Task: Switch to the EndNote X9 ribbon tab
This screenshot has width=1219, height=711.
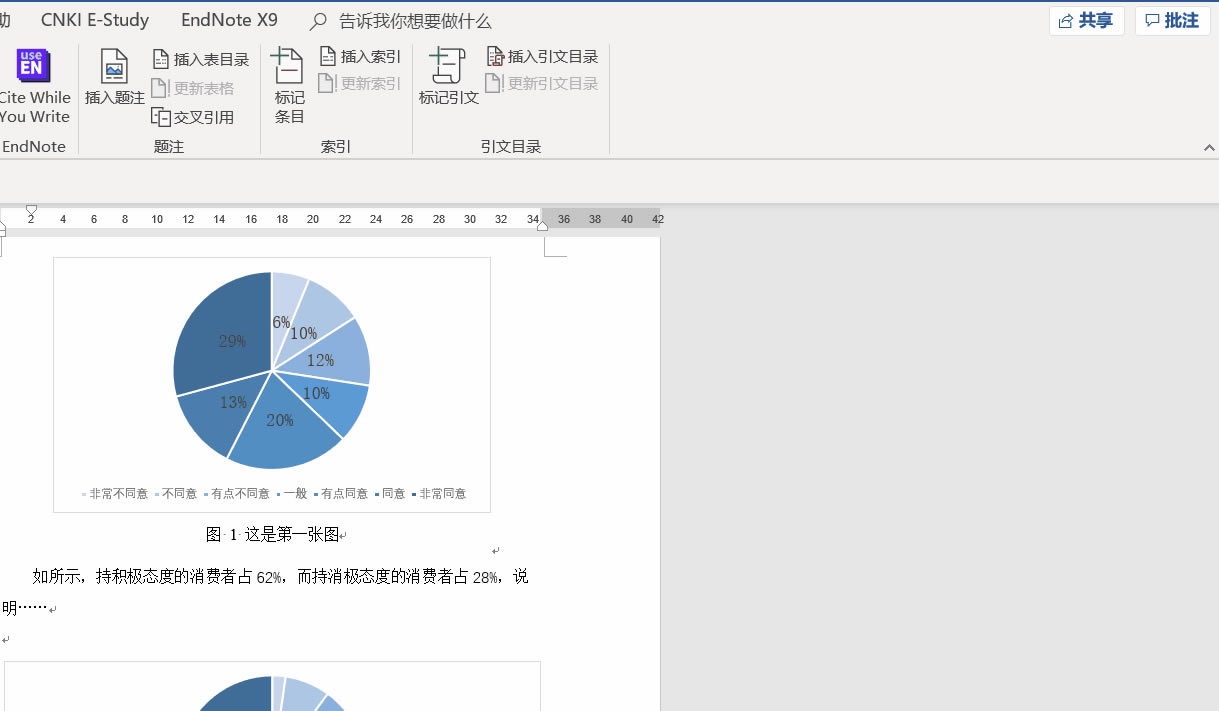Action: (229, 19)
